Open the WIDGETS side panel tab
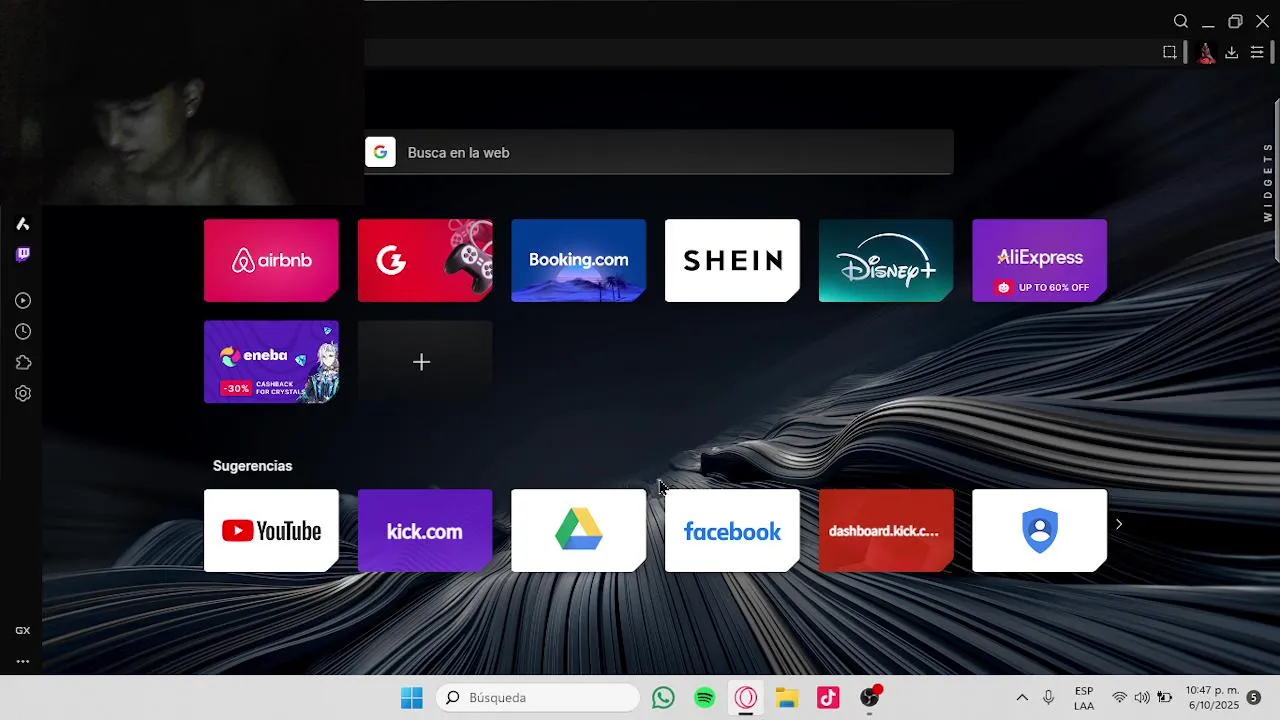The image size is (1280, 720). [x=1268, y=182]
